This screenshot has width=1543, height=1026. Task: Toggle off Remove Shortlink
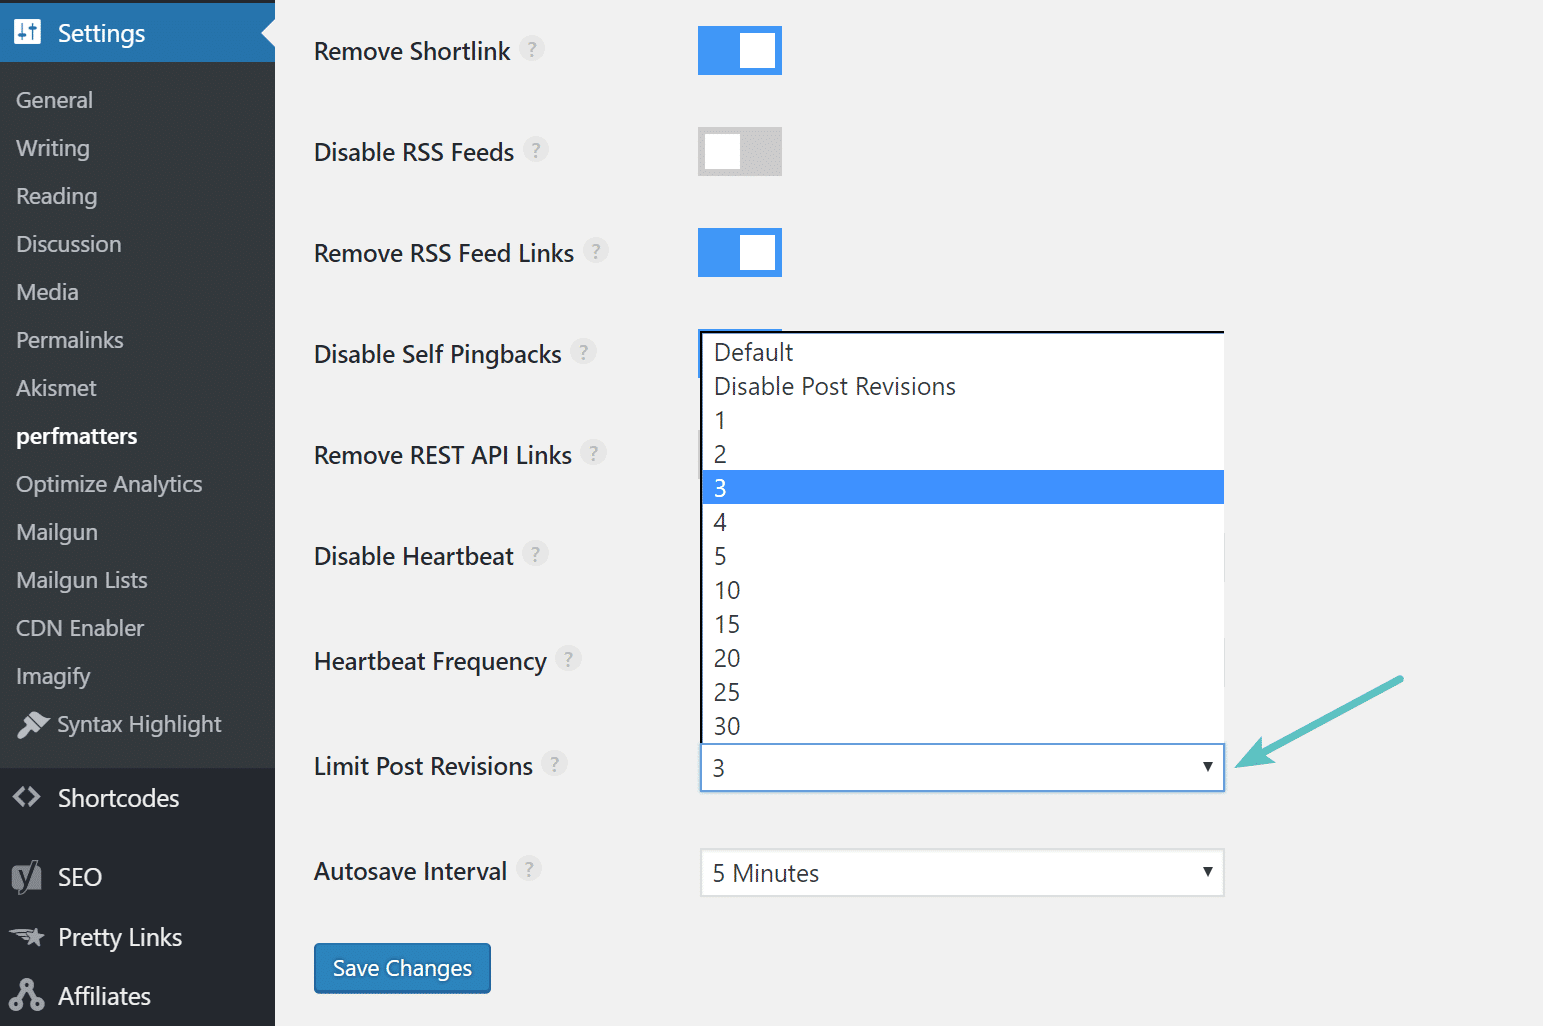(739, 50)
